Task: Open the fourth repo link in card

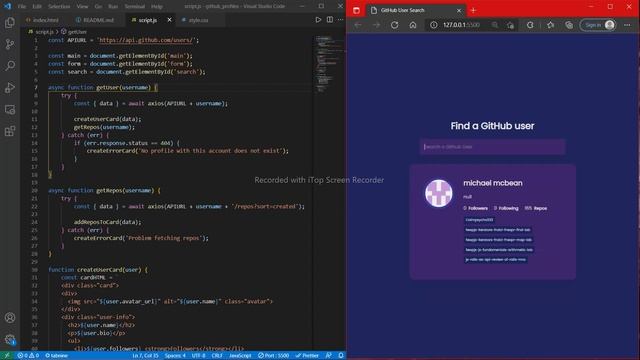Action: coord(499,249)
